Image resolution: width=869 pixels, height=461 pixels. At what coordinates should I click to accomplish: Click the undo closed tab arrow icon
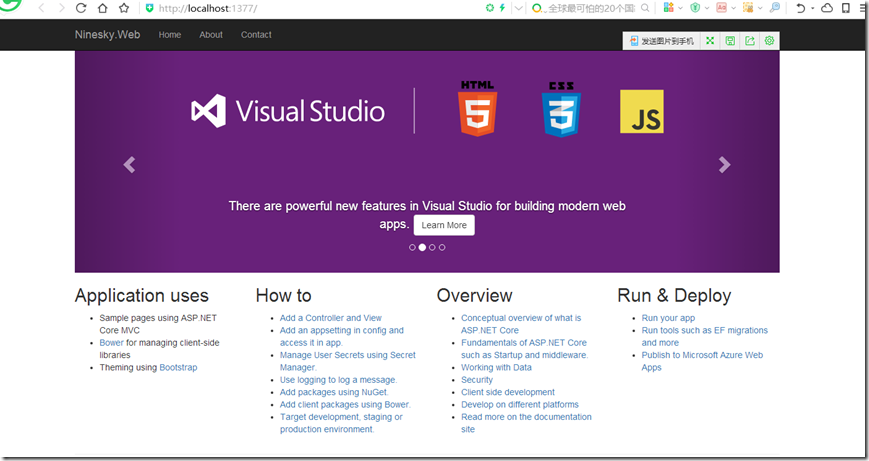pos(800,8)
